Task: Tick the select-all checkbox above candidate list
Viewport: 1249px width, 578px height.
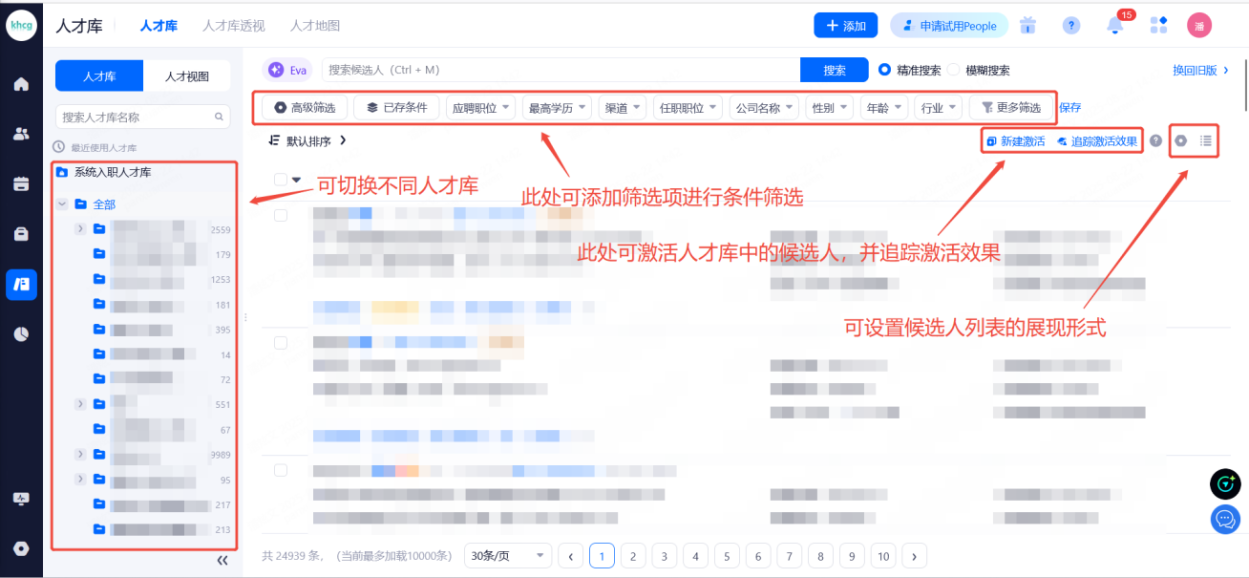Action: point(280,180)
